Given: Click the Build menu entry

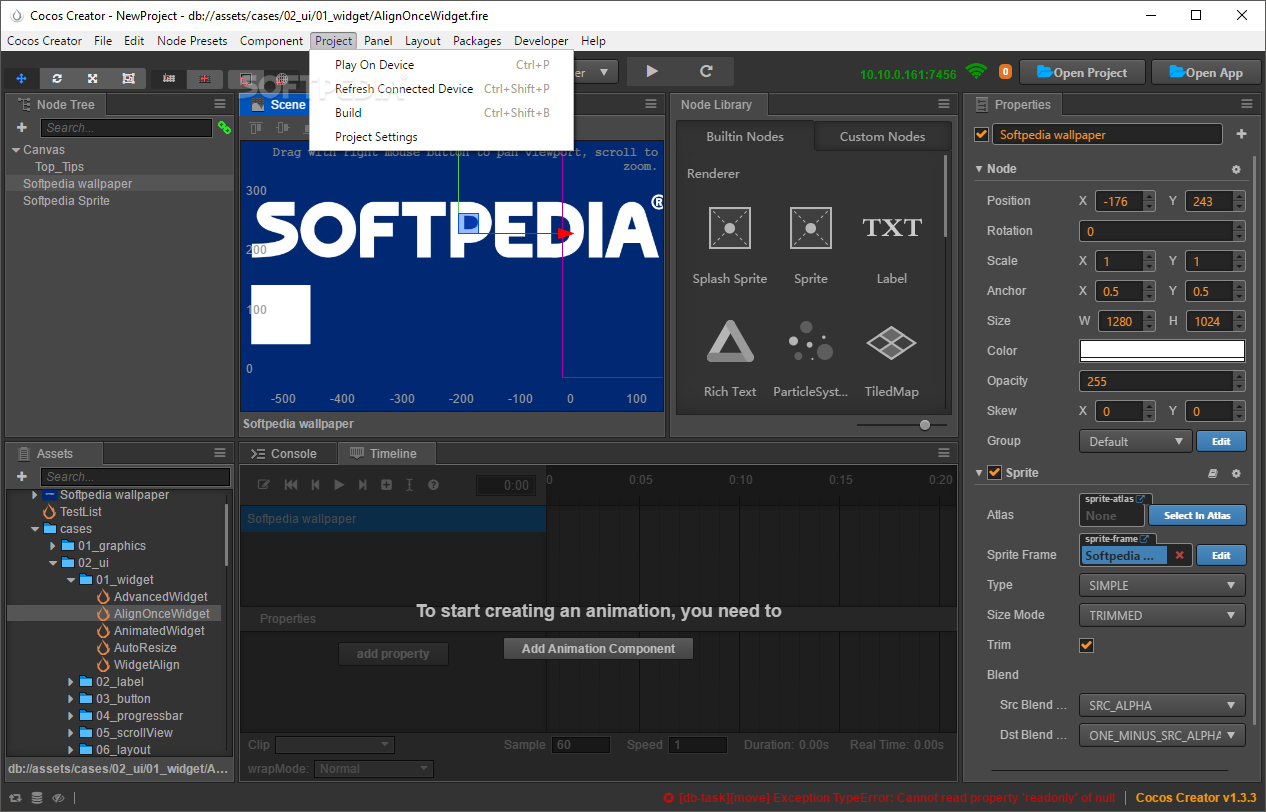Looking at the screenshot, I should click(x=348, y=113).
